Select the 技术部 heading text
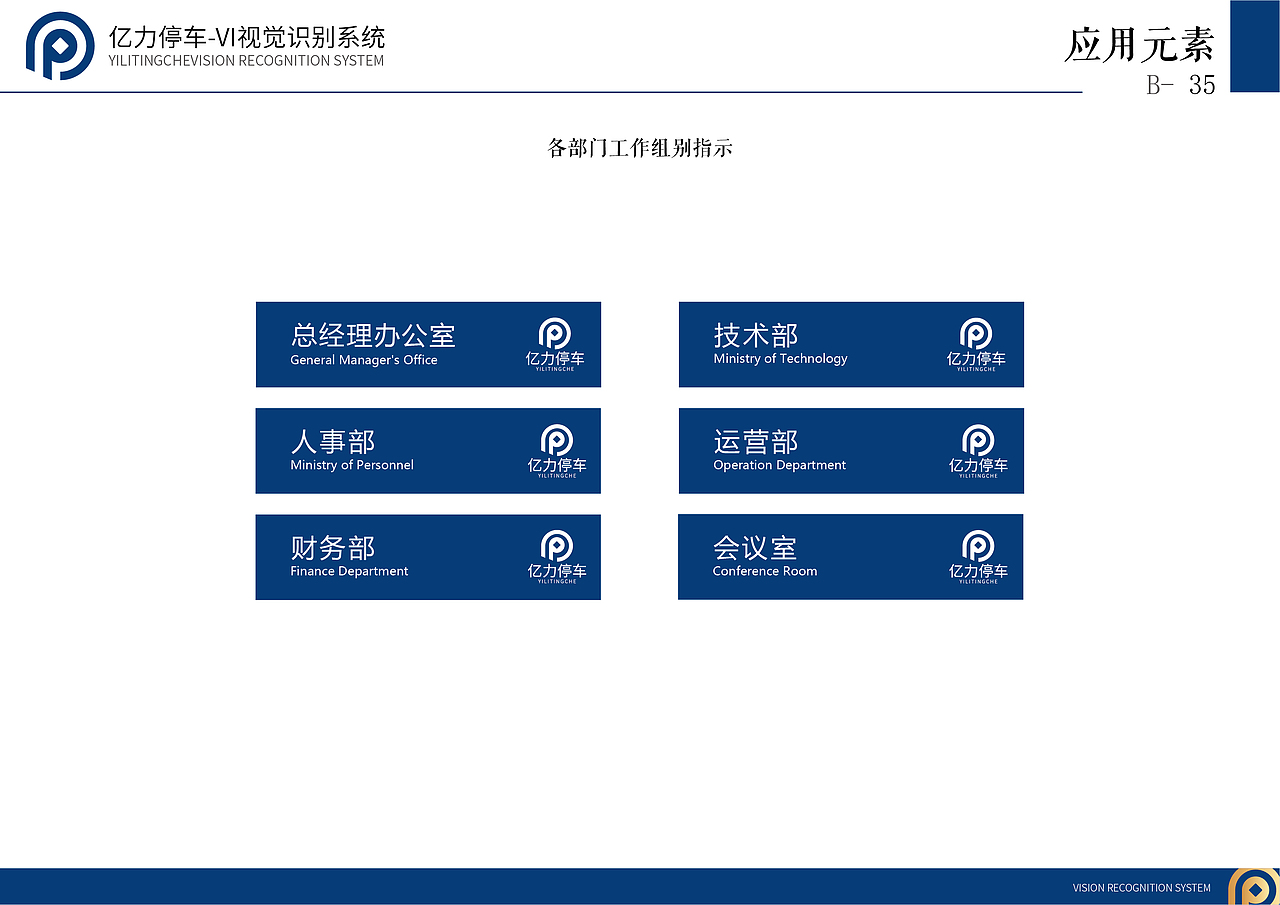Viewport: 1280px width, 905px height. (x=756, y=335)
